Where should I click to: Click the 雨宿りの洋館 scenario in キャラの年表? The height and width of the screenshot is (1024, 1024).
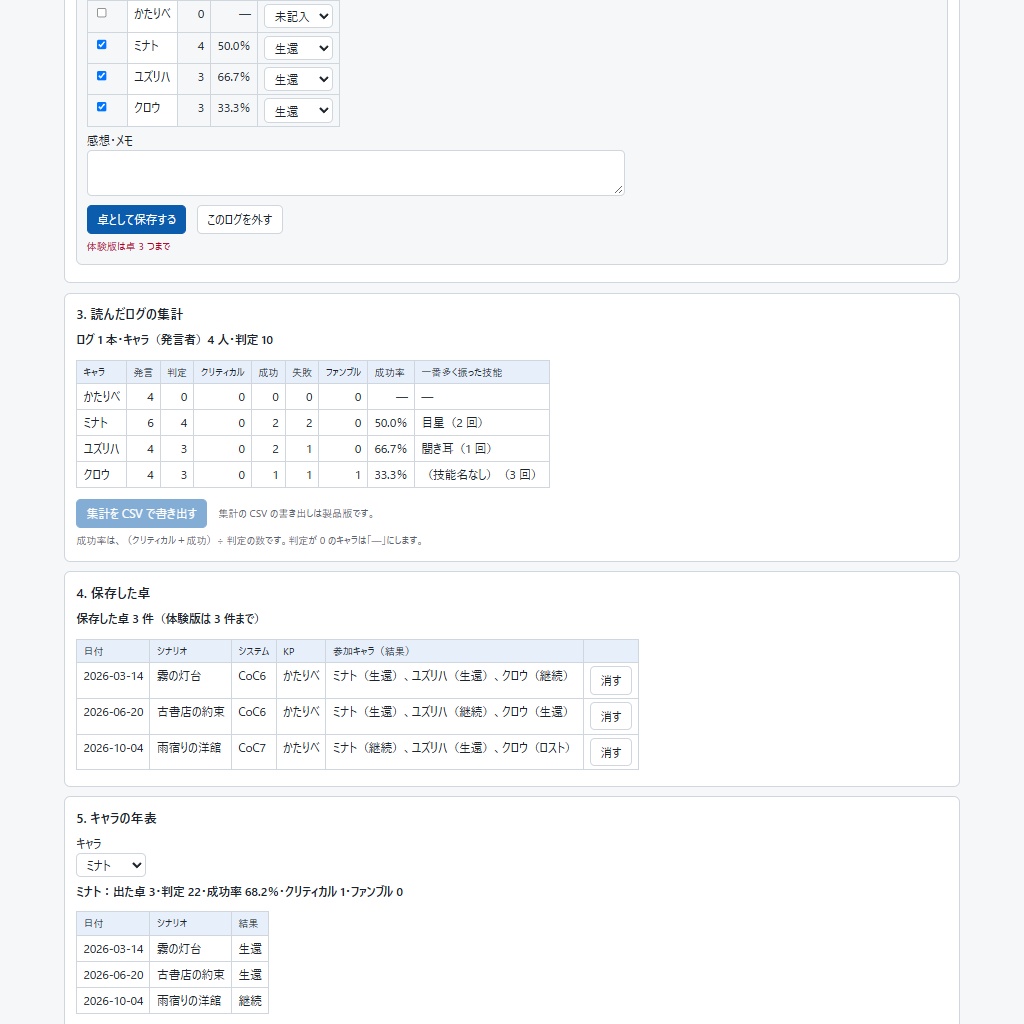(189, 1000)
